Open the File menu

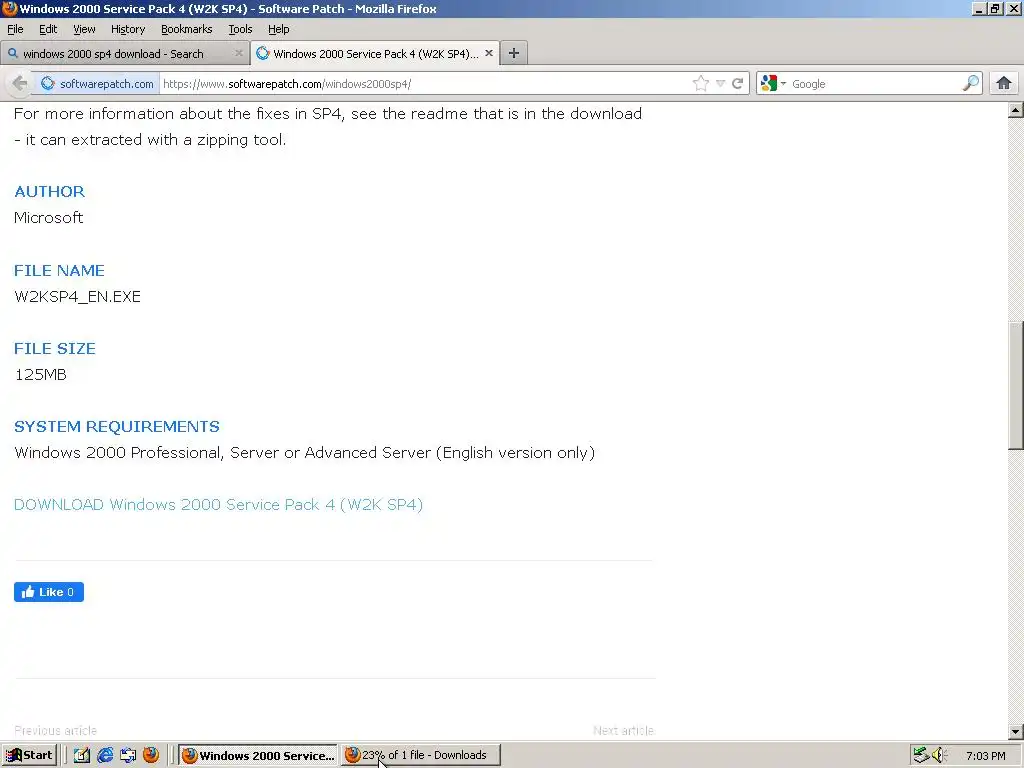pos(15,29)
